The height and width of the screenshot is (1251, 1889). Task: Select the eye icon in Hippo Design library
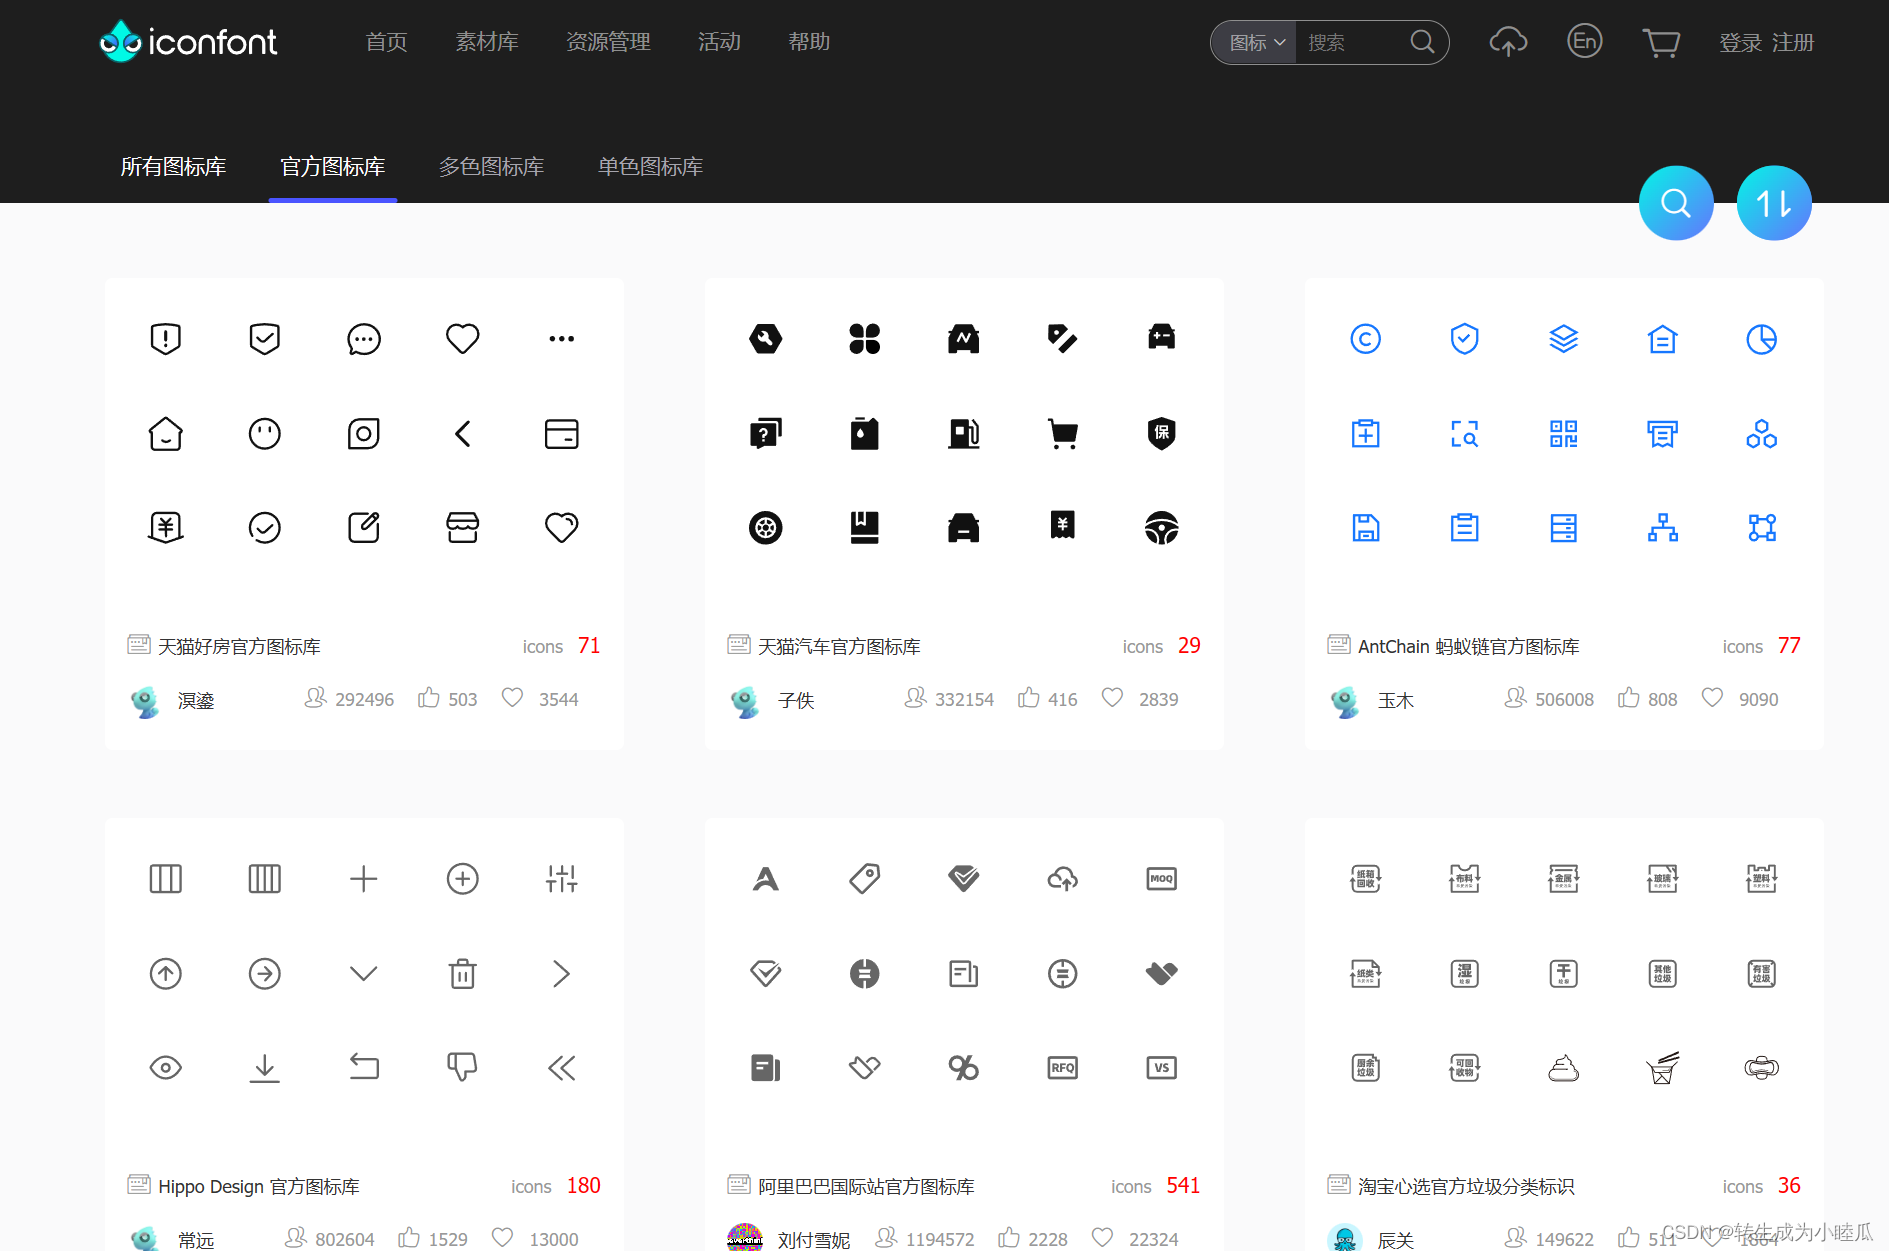[166, 1067]
